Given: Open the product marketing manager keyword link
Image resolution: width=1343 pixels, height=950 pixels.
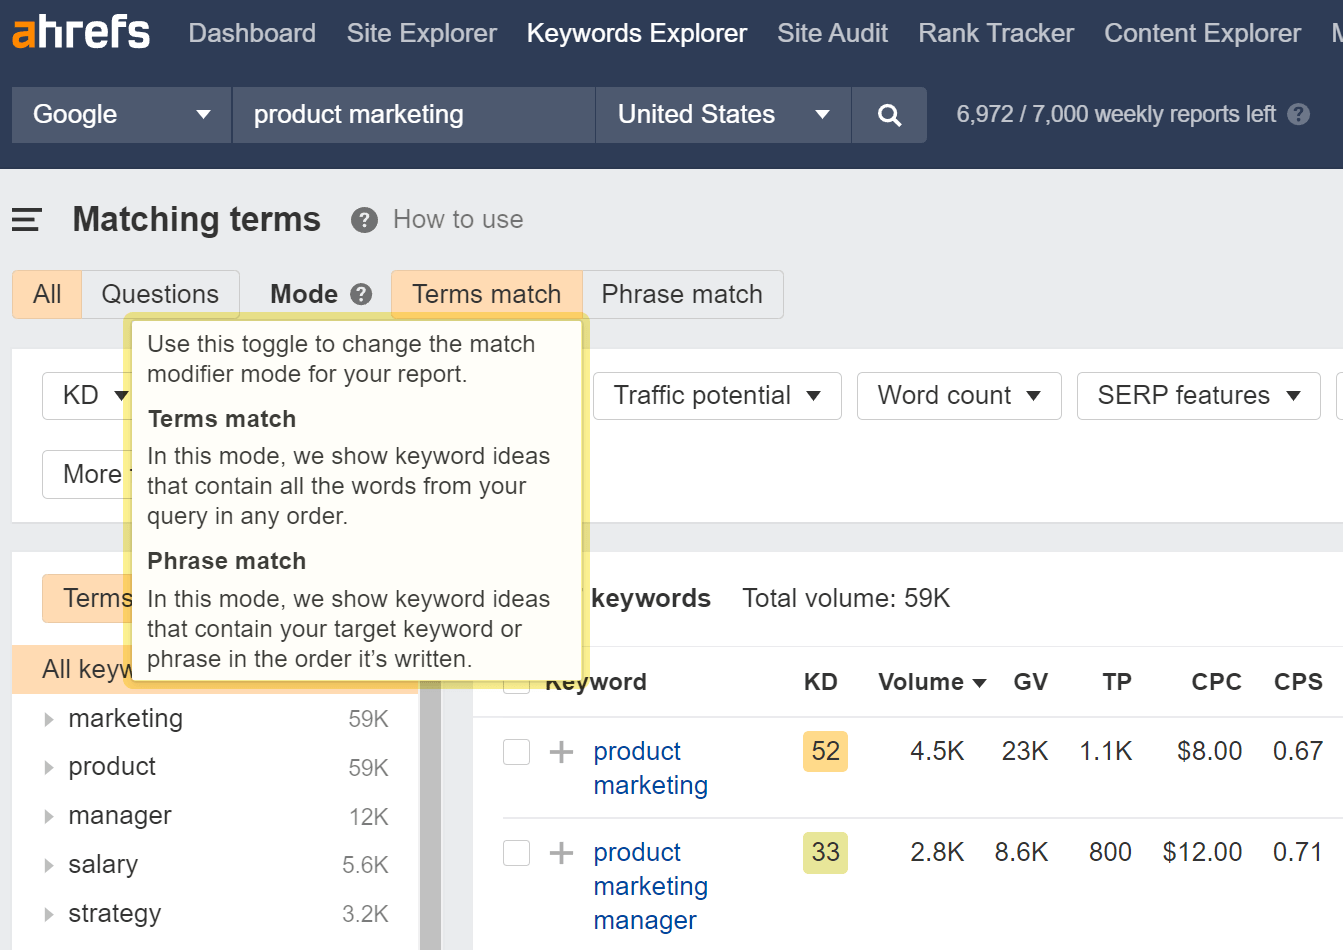Looking at the screenshot, I should click(650, 886).
